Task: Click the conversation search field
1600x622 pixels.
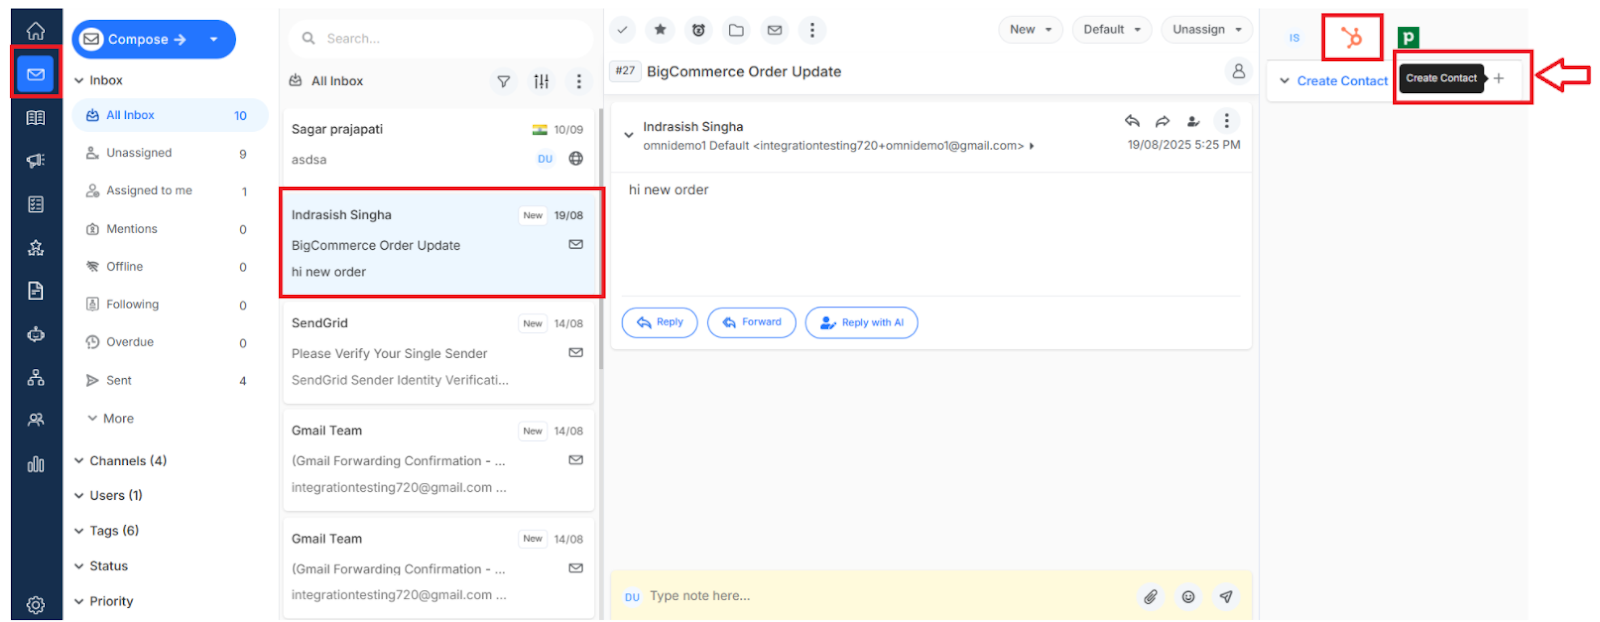Action: [x=441, y=39]
